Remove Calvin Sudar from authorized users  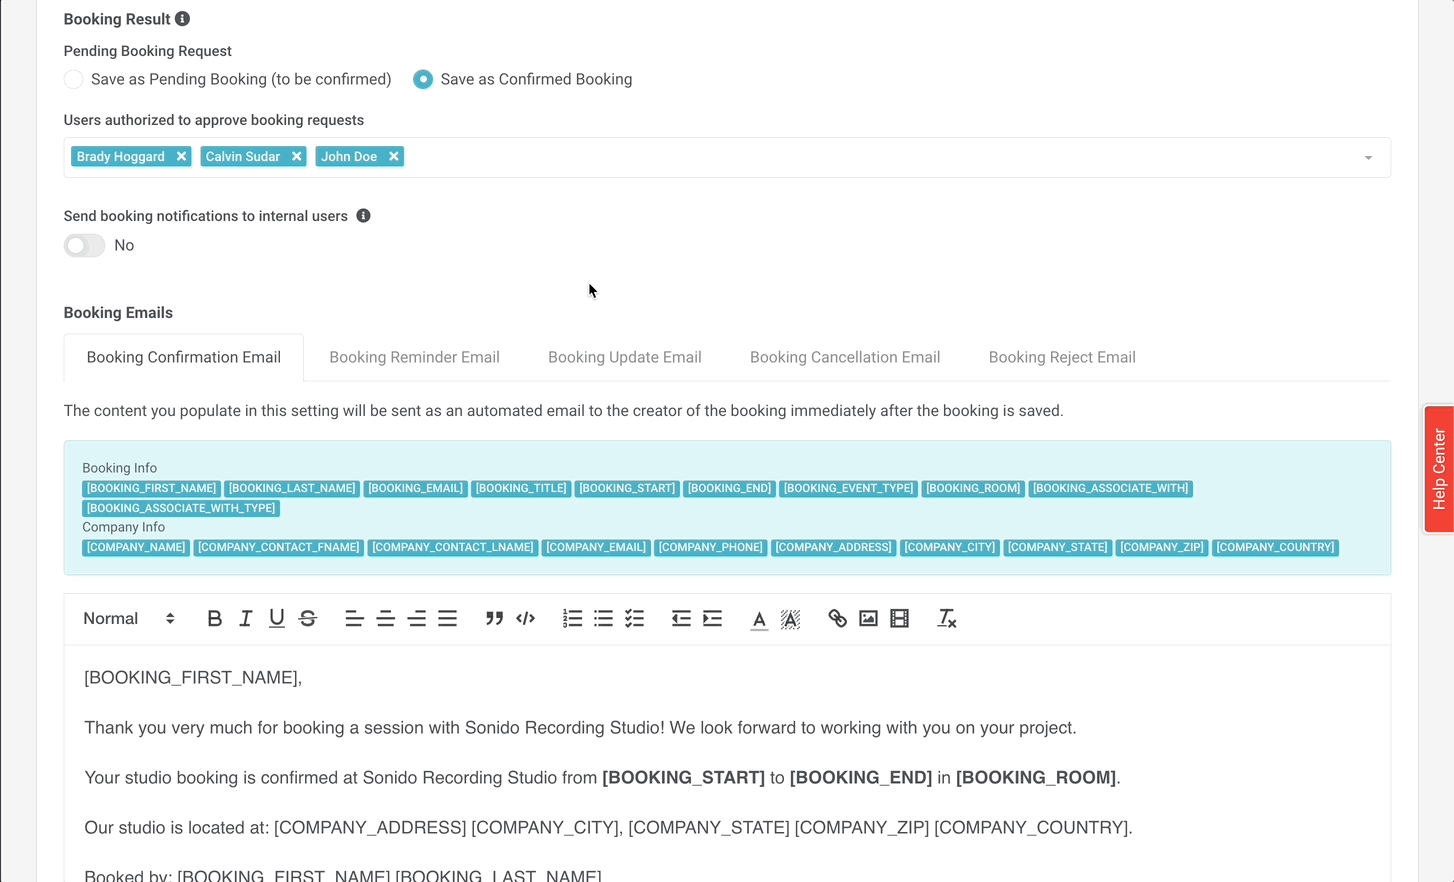click(x=297, y=157)
